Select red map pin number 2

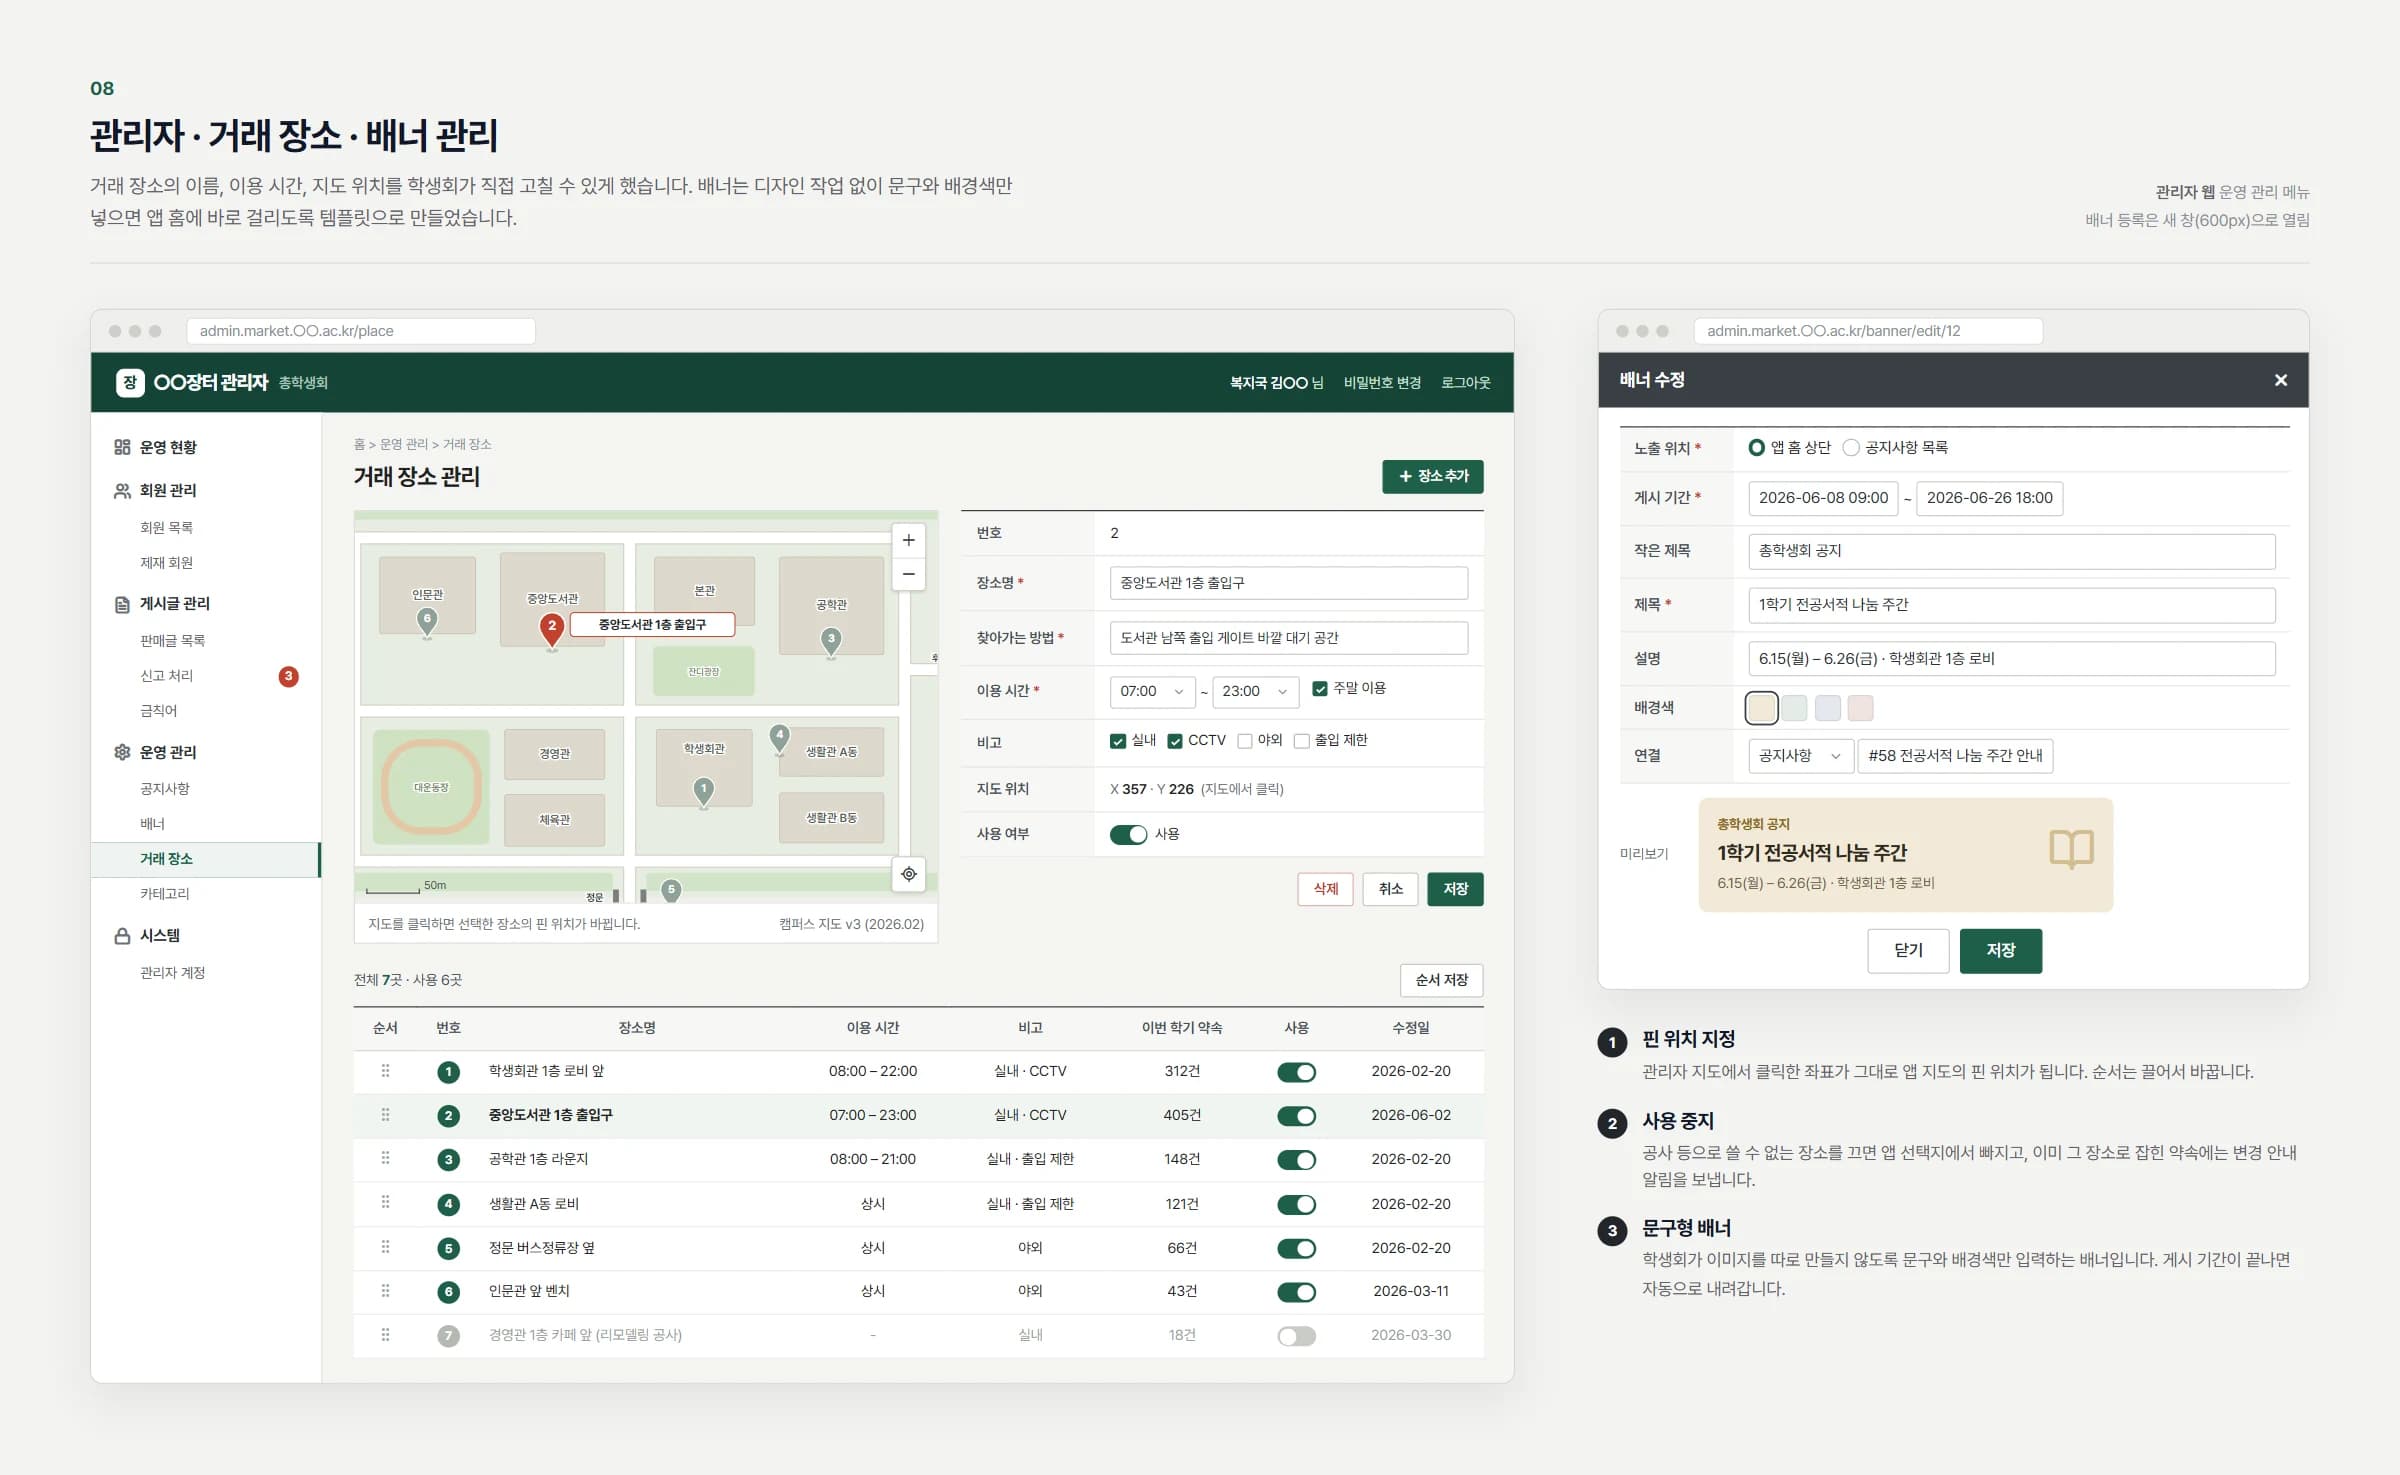click(551, 628)
